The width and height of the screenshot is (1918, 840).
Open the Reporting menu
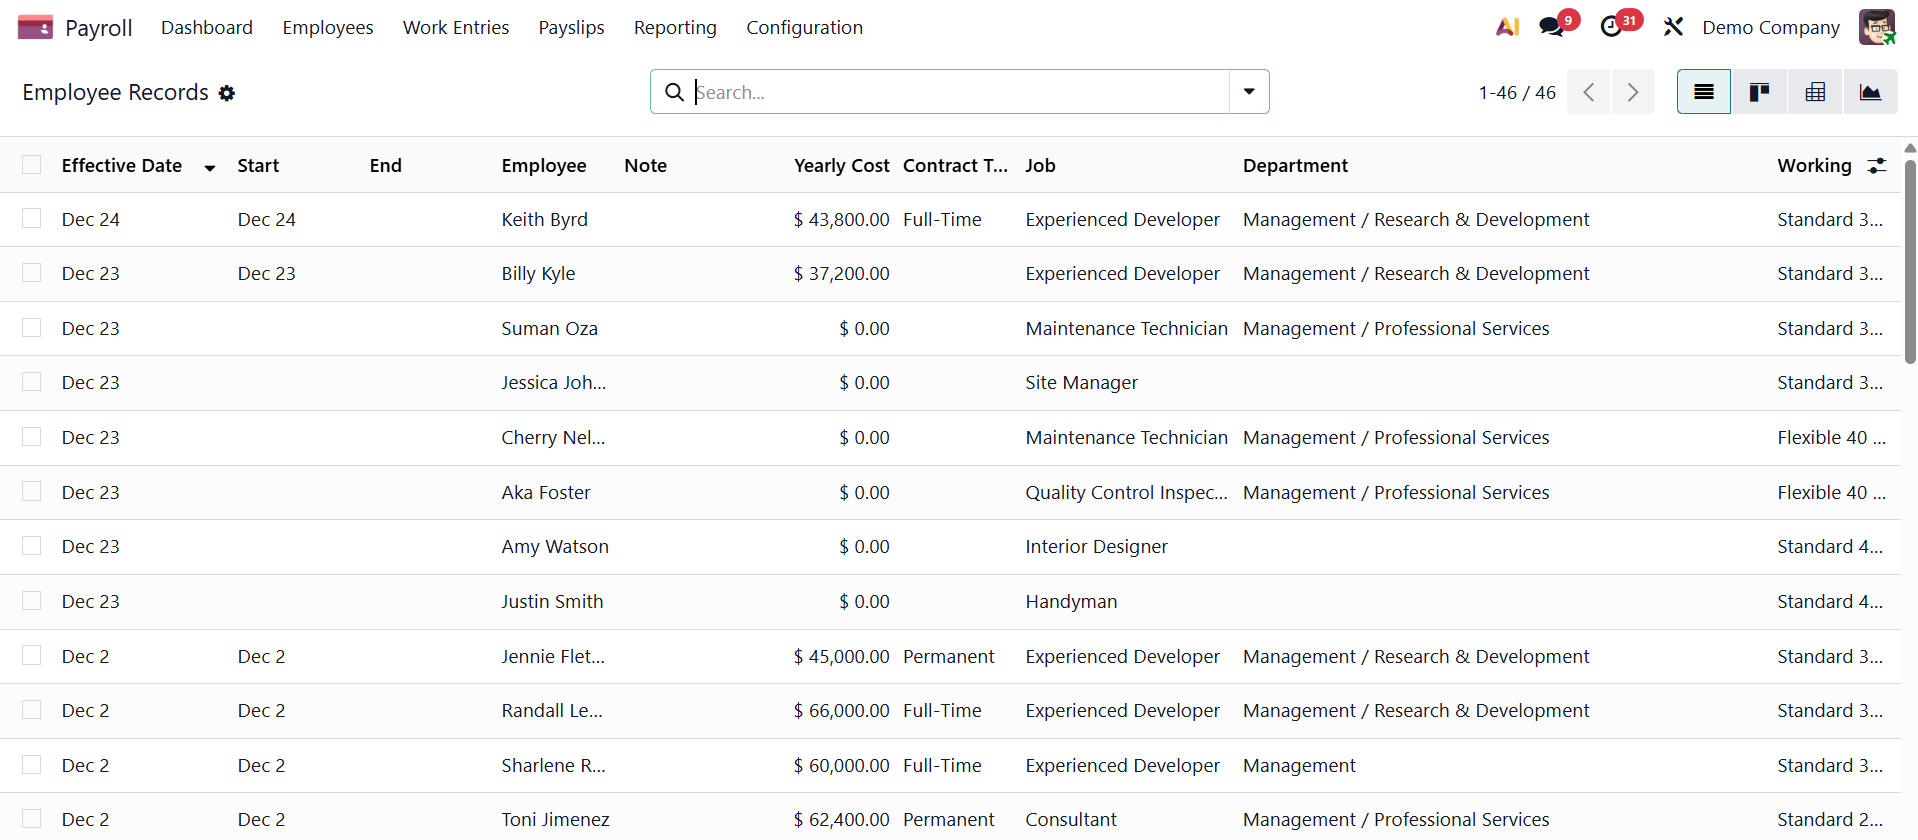[x=675, y=27]
